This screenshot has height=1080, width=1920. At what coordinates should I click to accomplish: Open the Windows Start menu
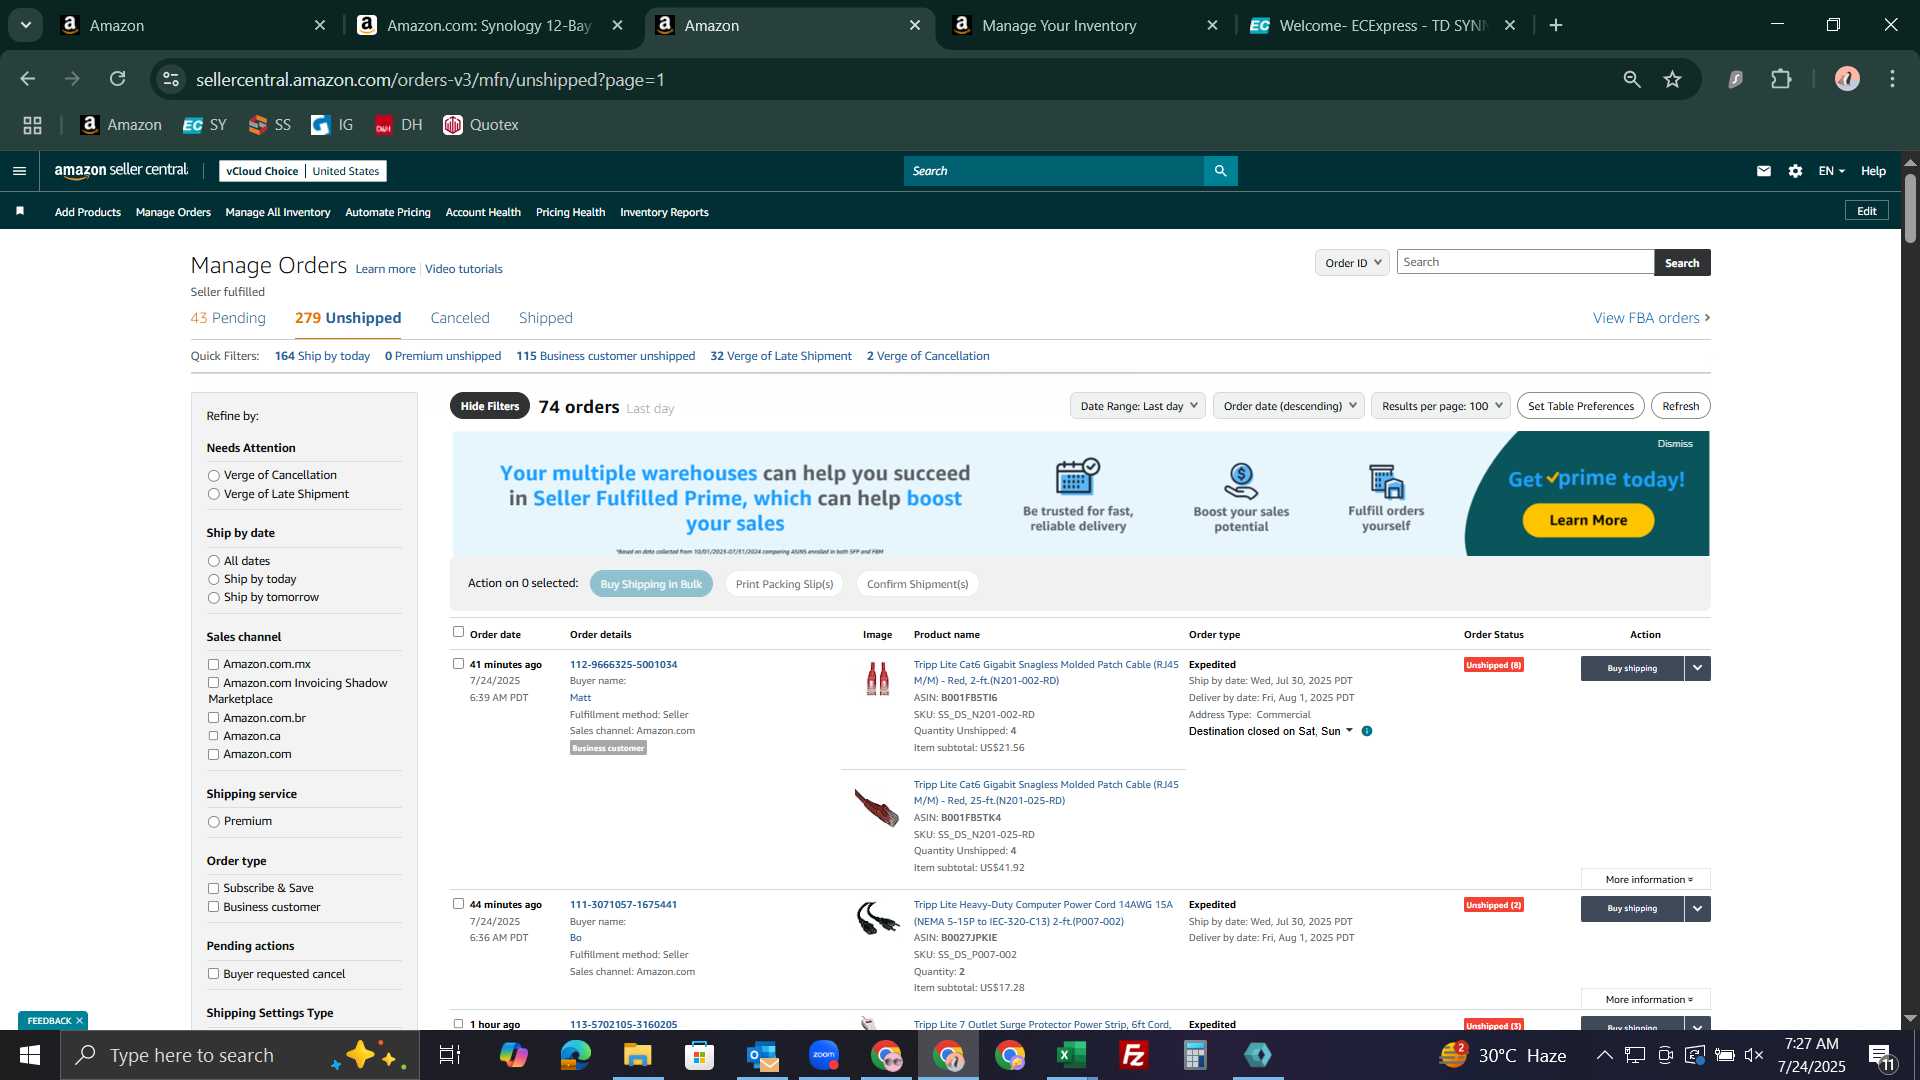[30, 1055]
